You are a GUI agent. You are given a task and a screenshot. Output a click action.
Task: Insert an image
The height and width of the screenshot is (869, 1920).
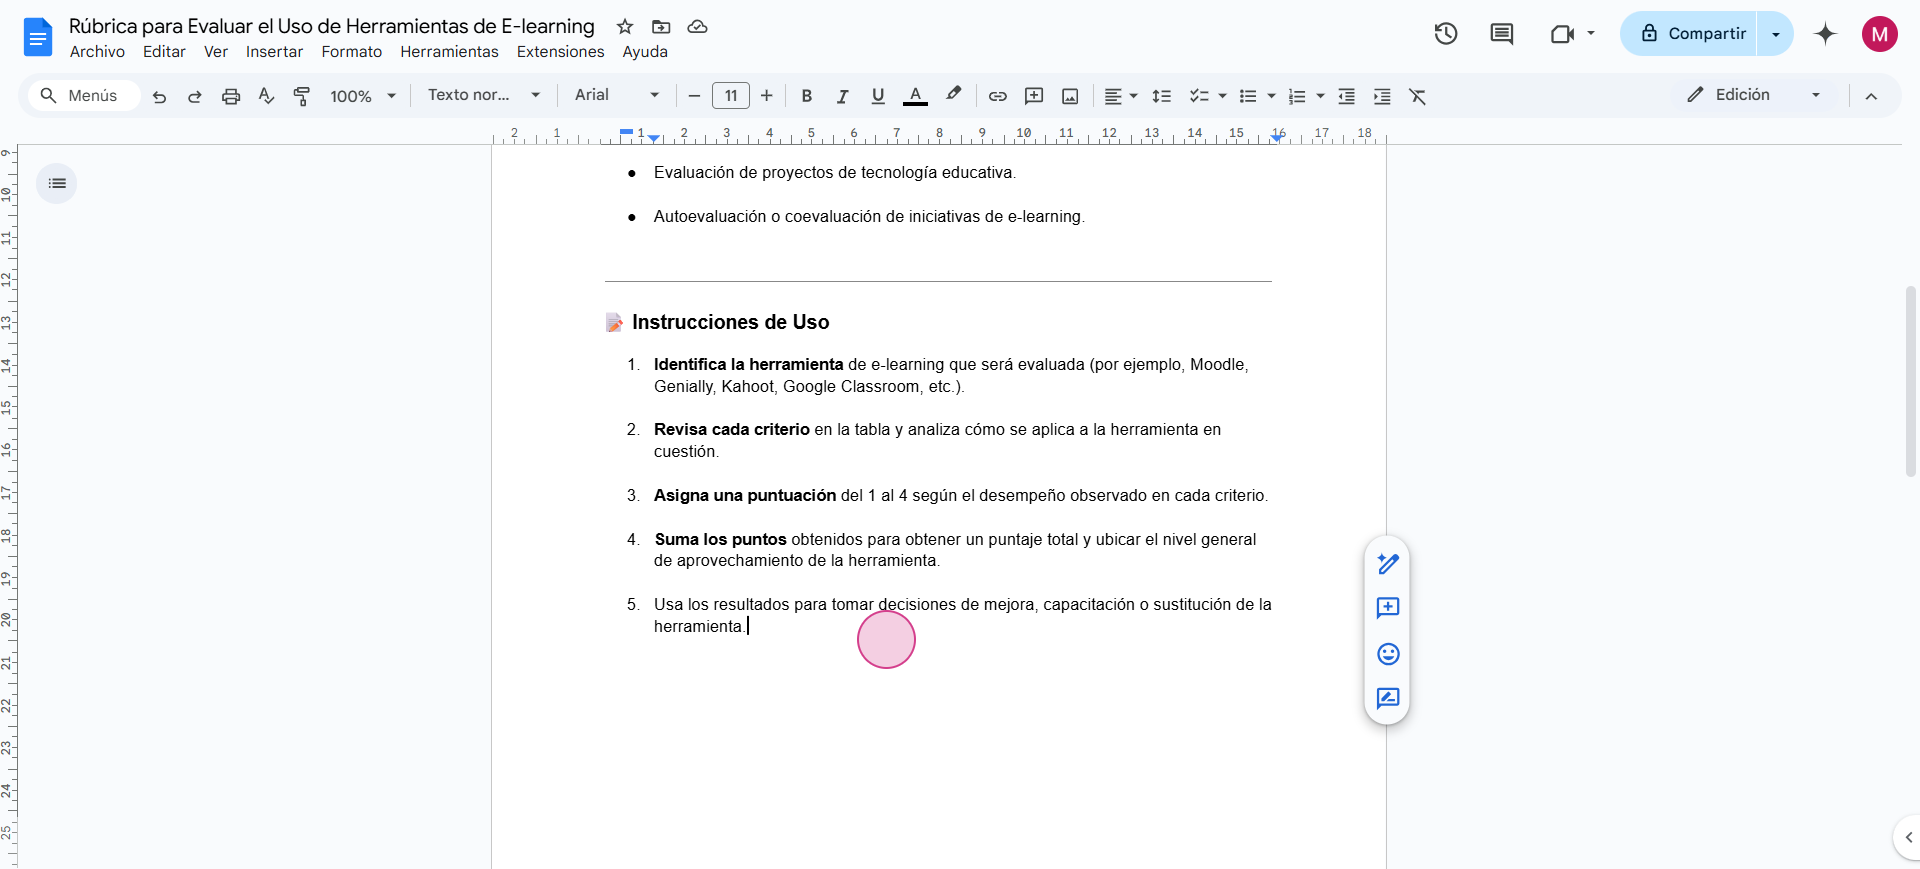[x=1070, y=96]
